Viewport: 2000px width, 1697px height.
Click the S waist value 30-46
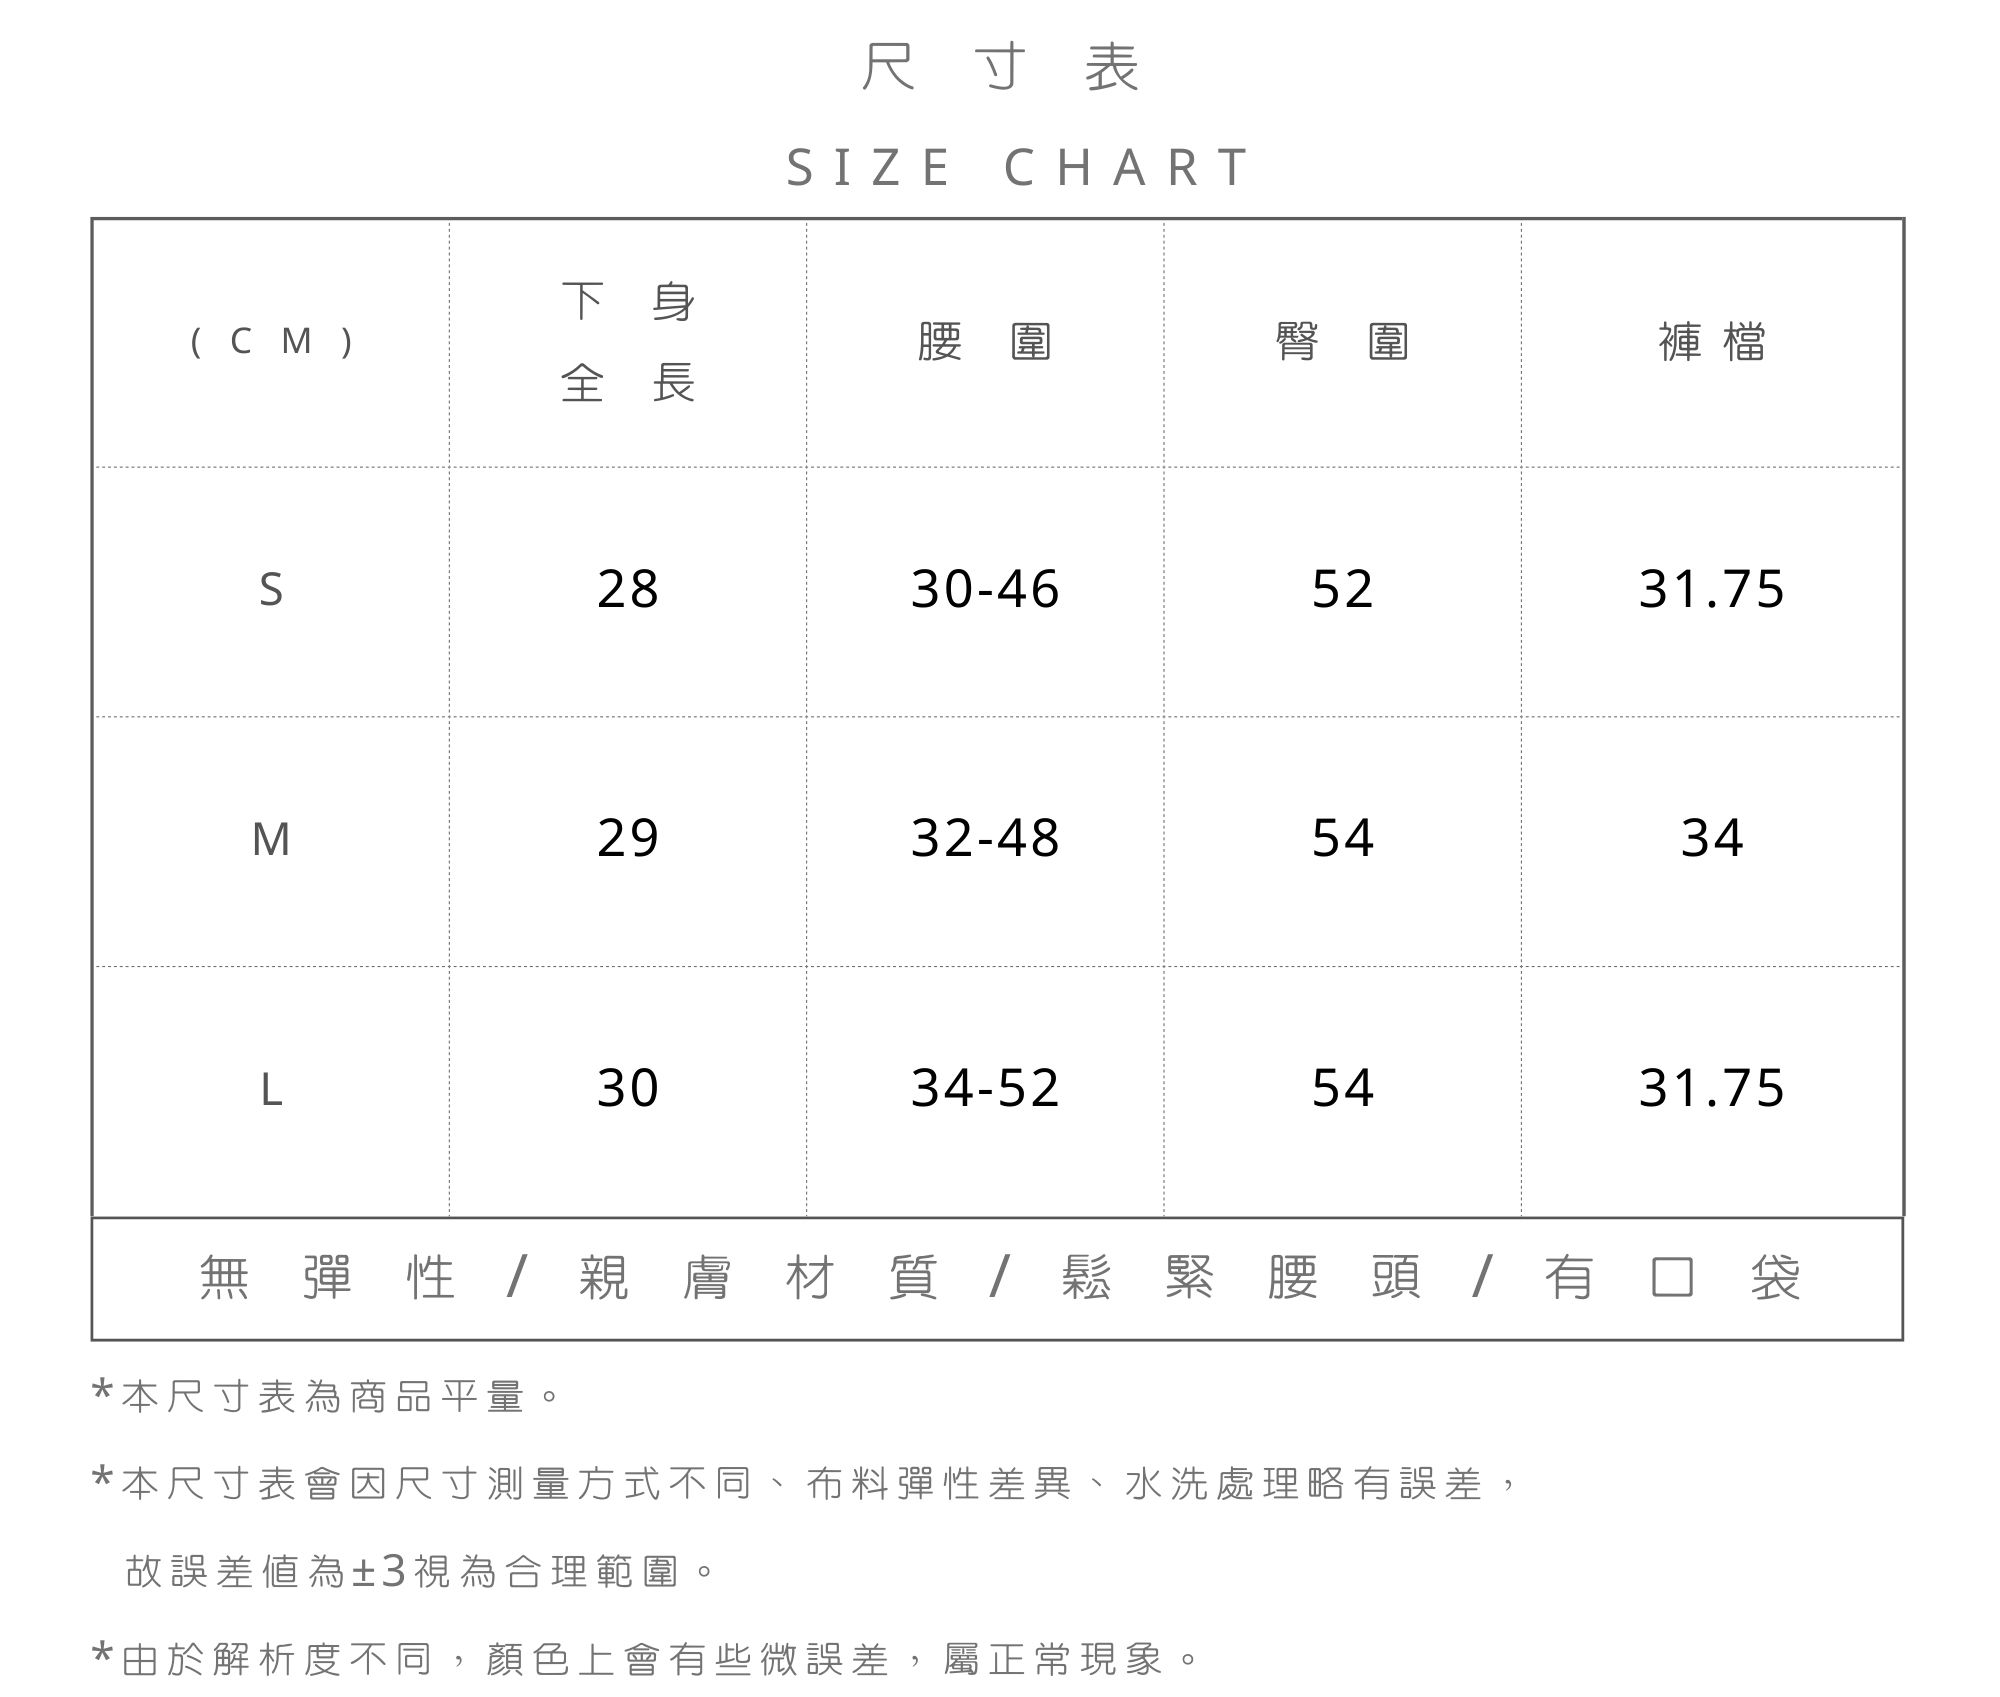pos(985,589)
